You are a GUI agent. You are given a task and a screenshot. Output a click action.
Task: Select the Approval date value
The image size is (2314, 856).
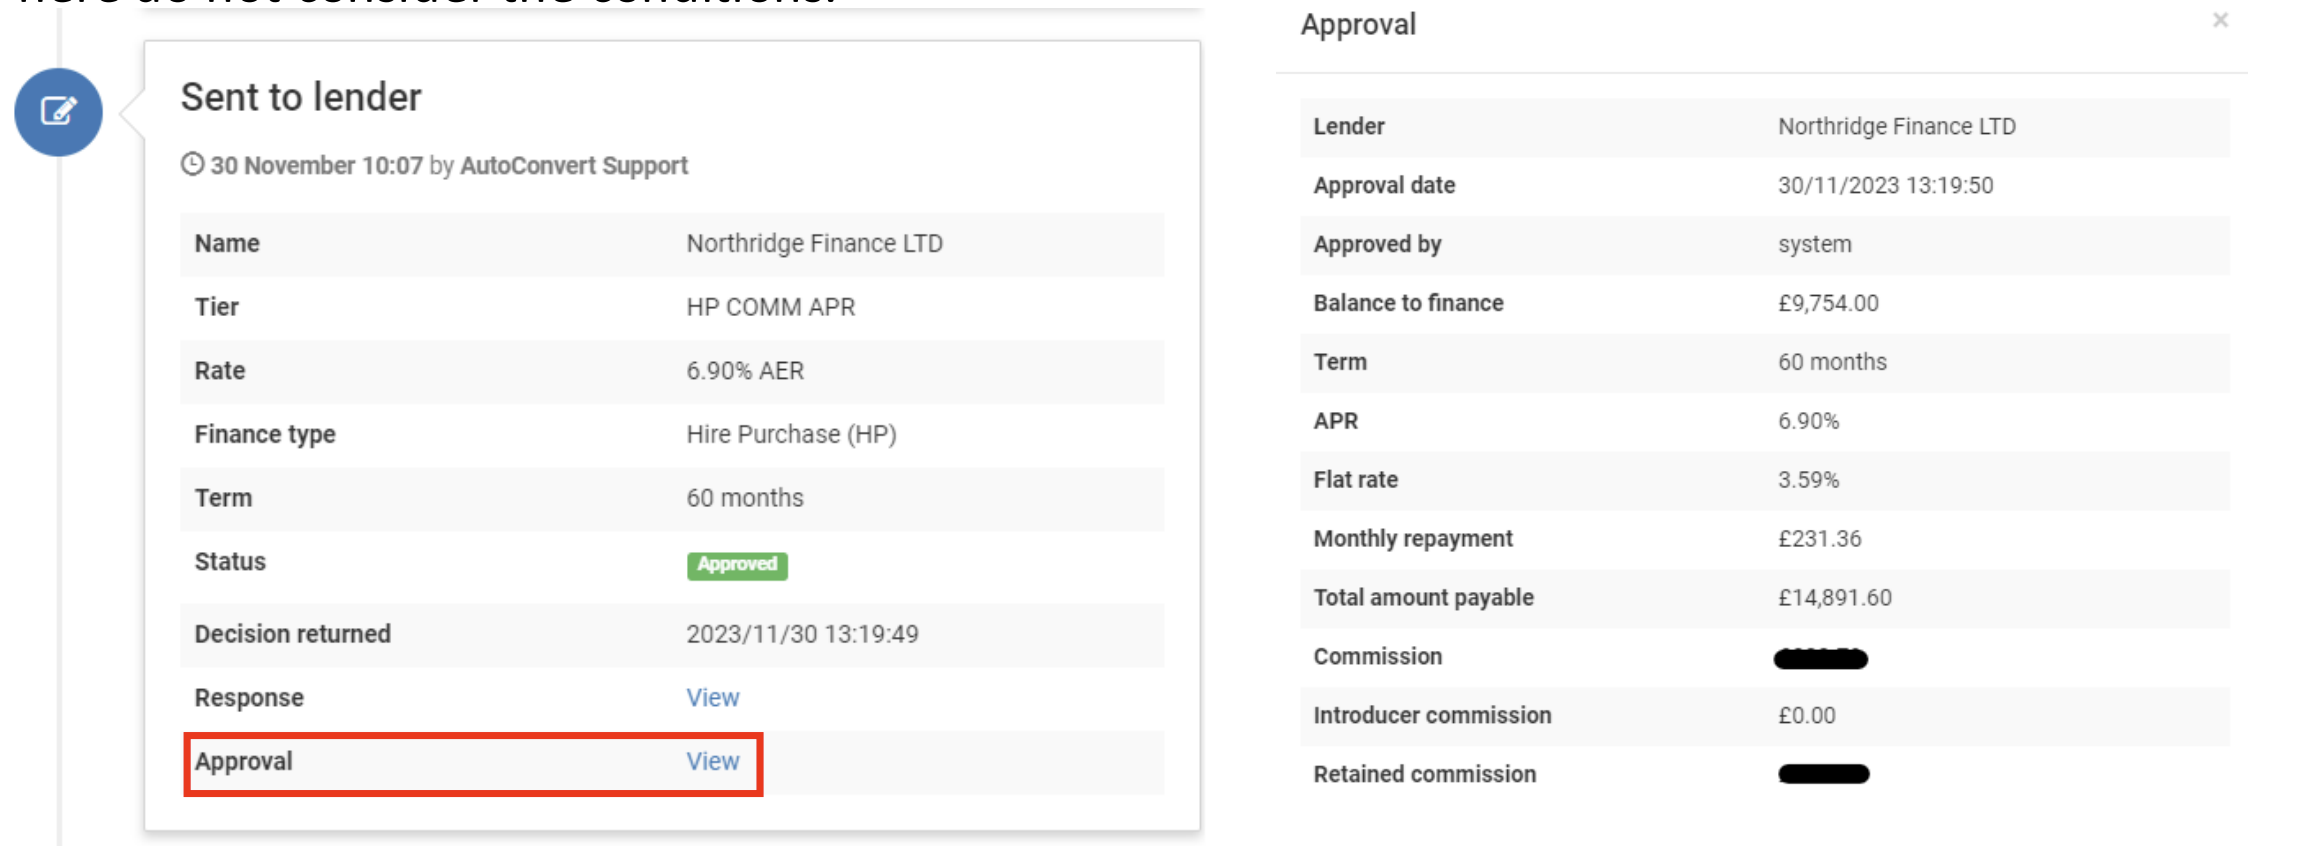[1885, 185]
